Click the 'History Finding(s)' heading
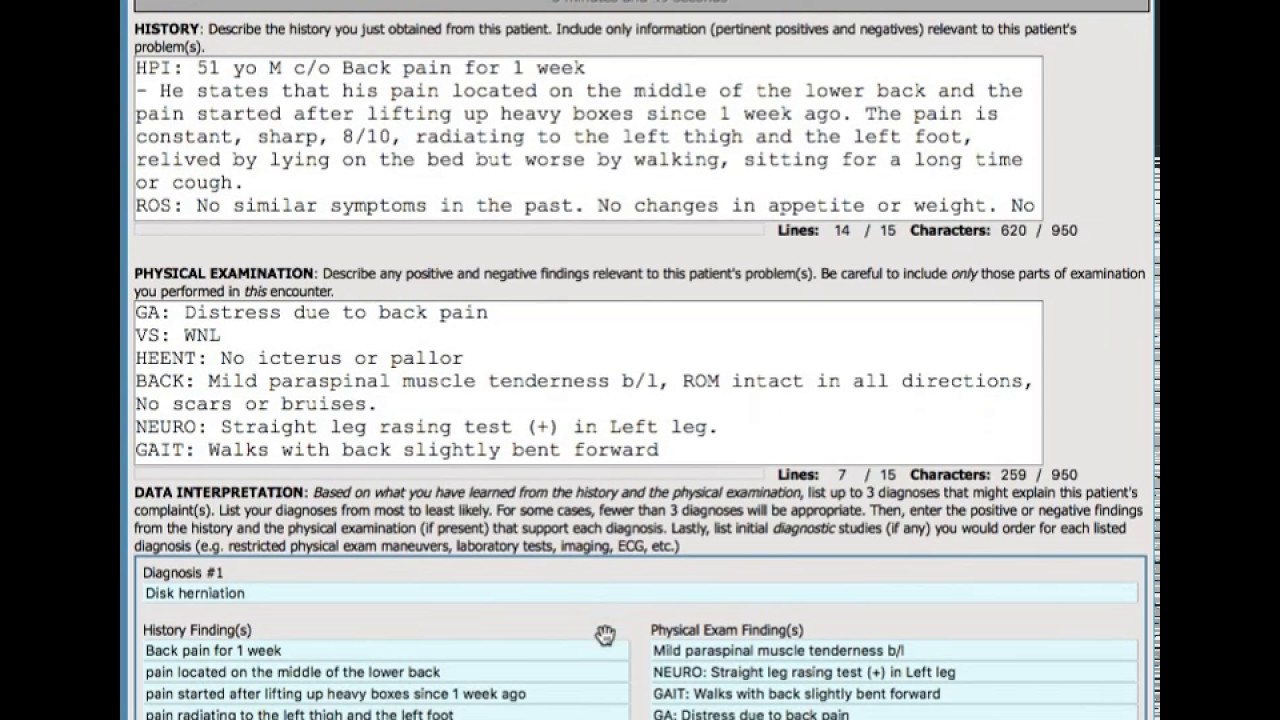The width and height of the screenshot is (1280, 720). (x=197, y=630)
